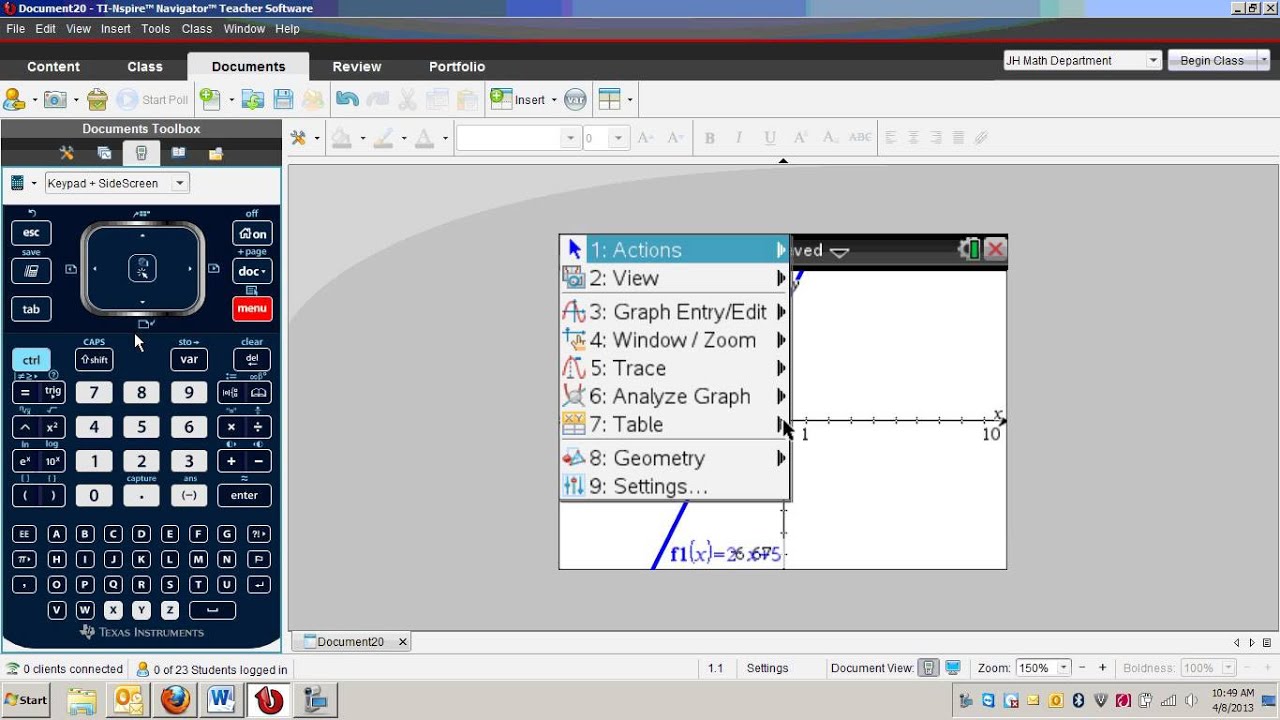Open Microsoft Word from the taskbar
The image size is (1280, 720).
(222, 700)
